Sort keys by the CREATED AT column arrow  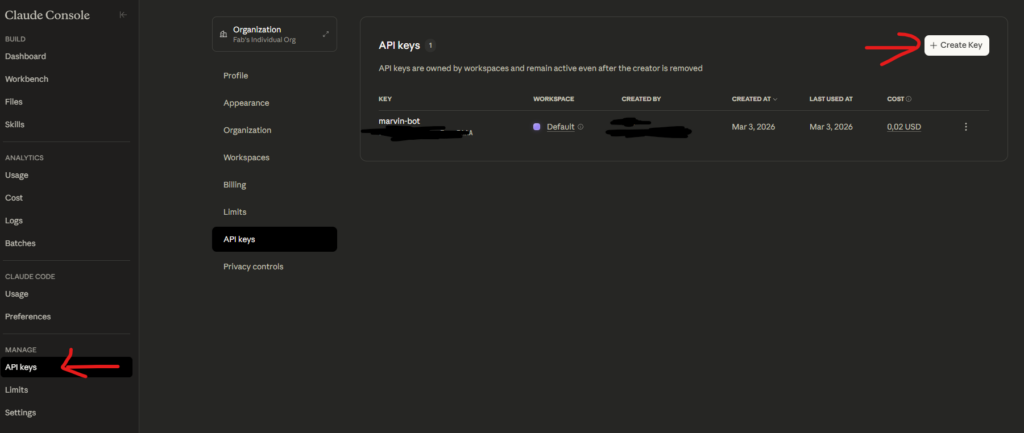pyautogui.click(x=776, y=99)
